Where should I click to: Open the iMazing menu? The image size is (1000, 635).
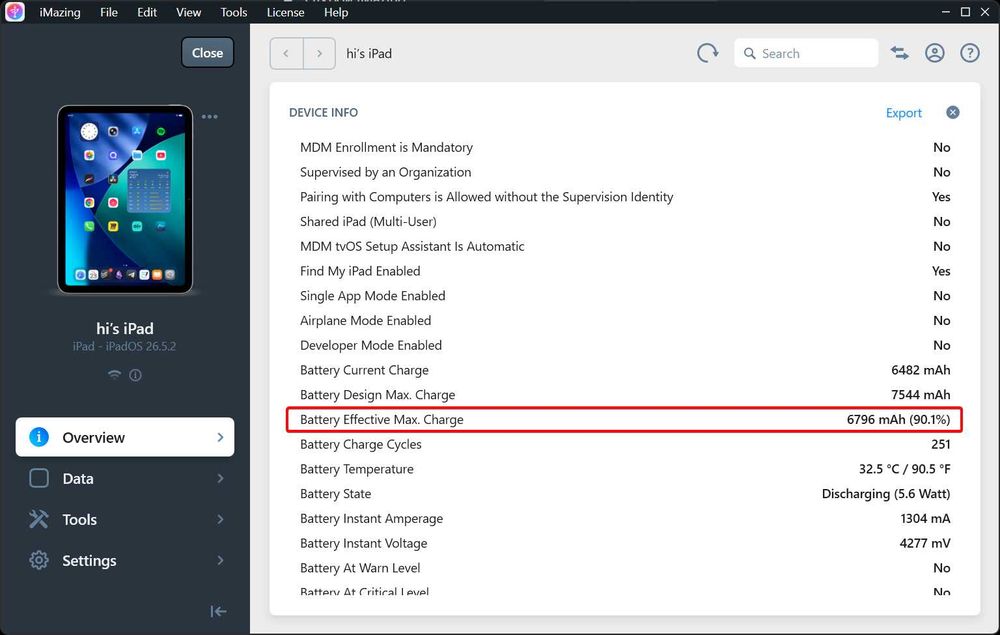pyautogui.click(x=60, y=12)
